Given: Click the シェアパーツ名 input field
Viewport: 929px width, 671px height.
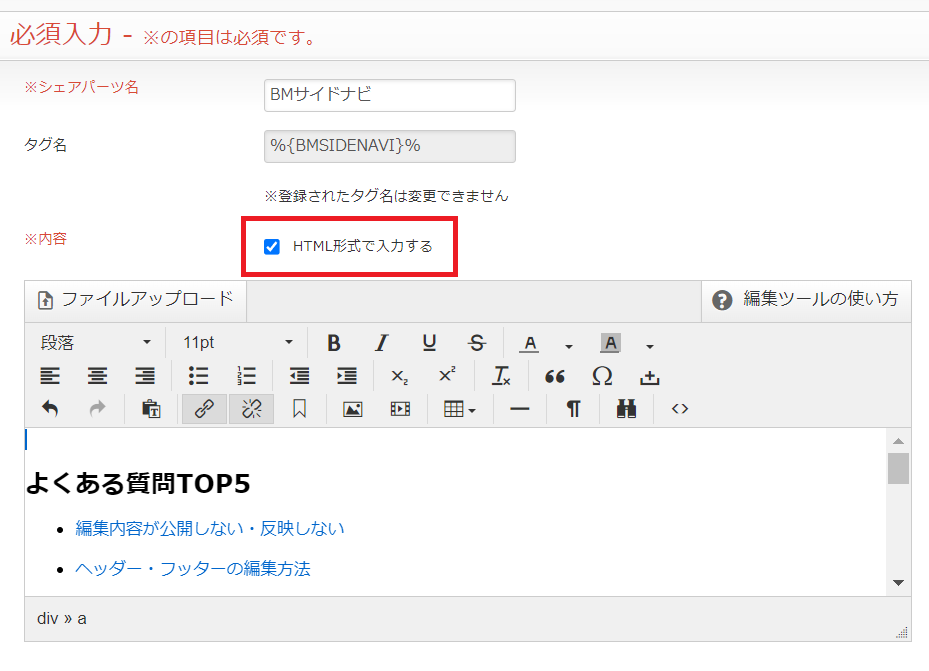Looking at the screenshot, I should point(389,96).
